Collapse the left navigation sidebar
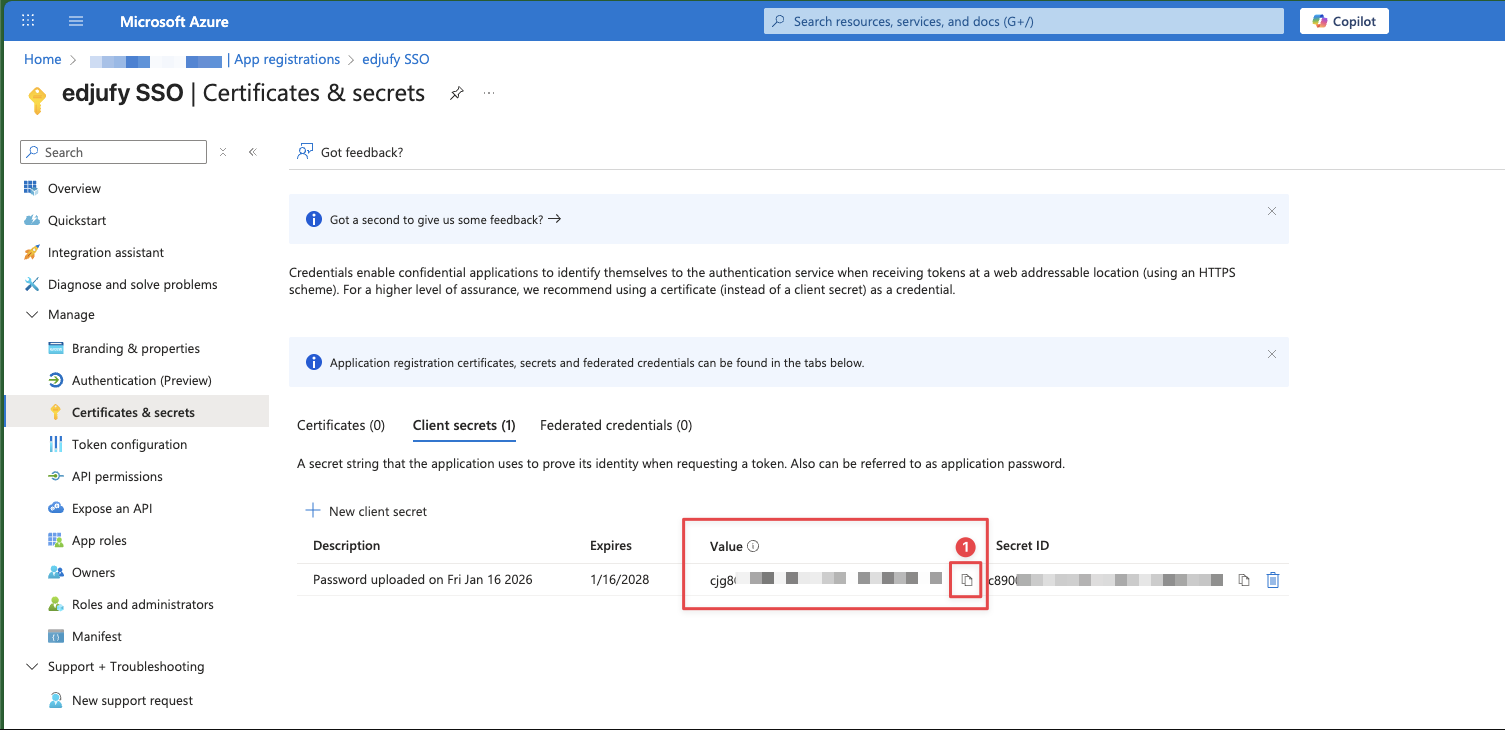Screen dimensions: 1505x730 click(252, 151)
